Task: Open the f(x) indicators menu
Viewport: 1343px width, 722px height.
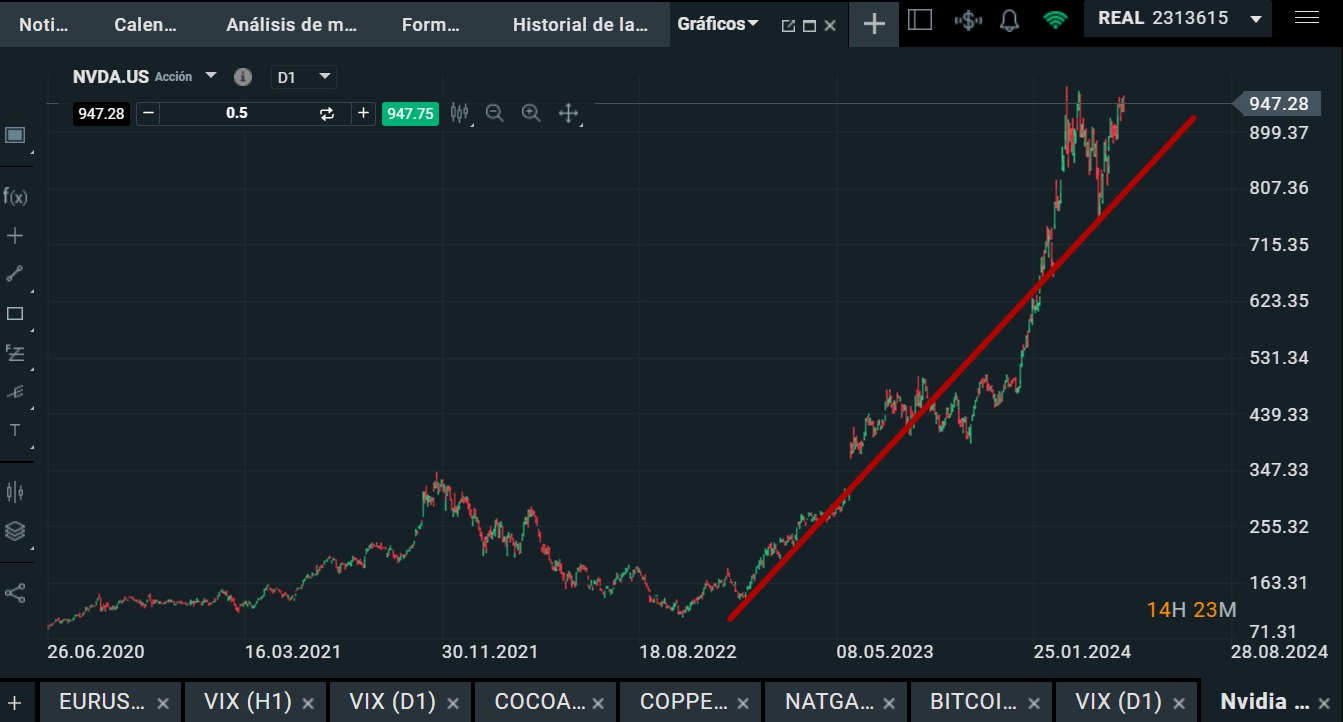Action: 15,196
